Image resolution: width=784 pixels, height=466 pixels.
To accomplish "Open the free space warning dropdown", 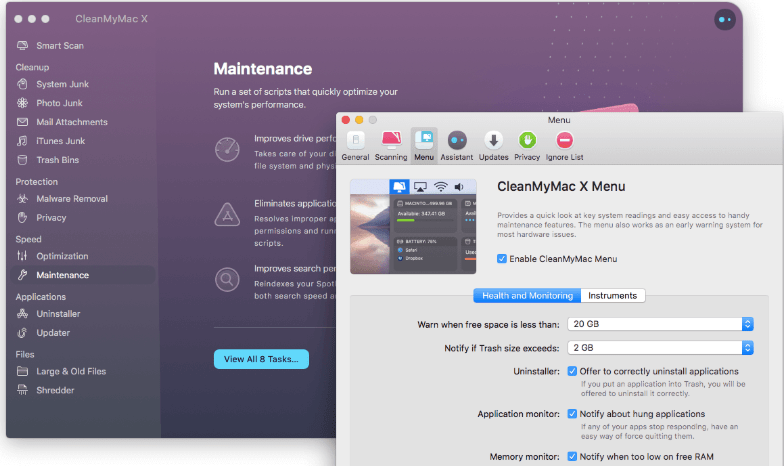I will [660, 324].
